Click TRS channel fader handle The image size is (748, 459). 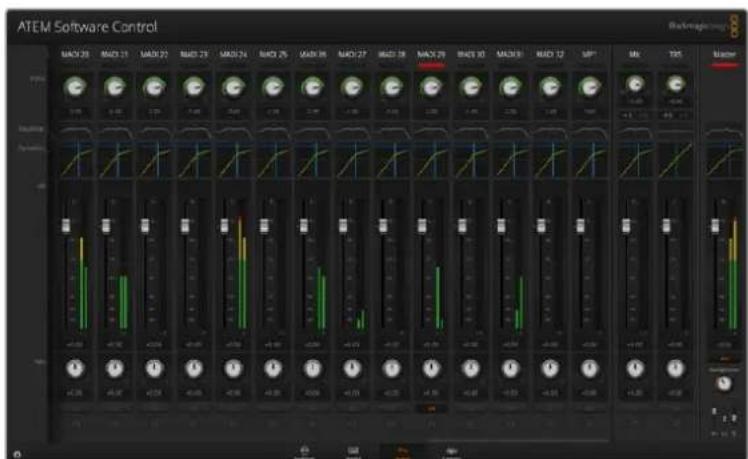pyautogui.click(x=666, y=225)
